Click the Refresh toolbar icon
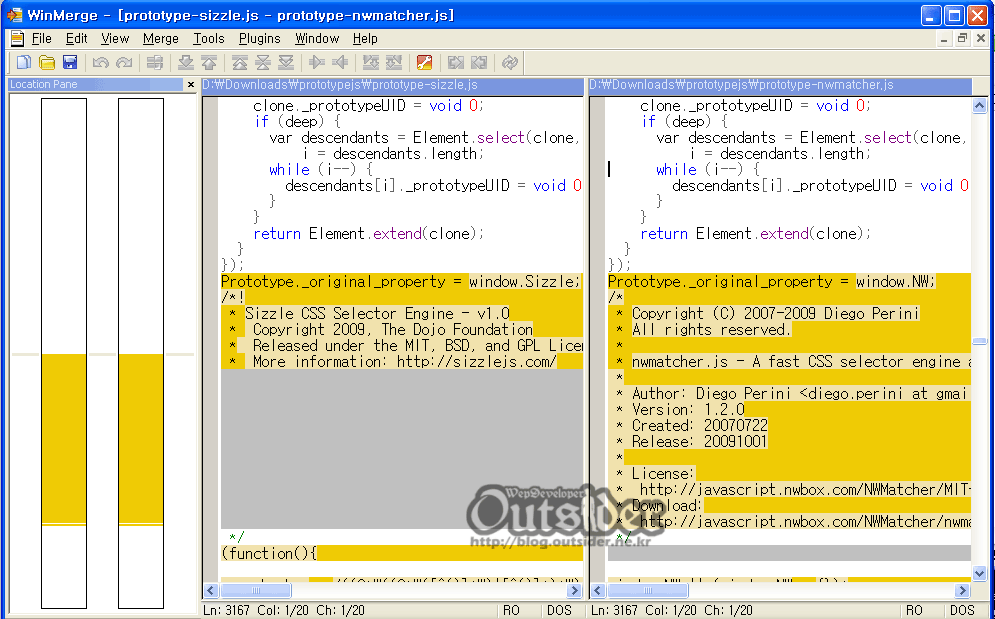 [510, 62]
